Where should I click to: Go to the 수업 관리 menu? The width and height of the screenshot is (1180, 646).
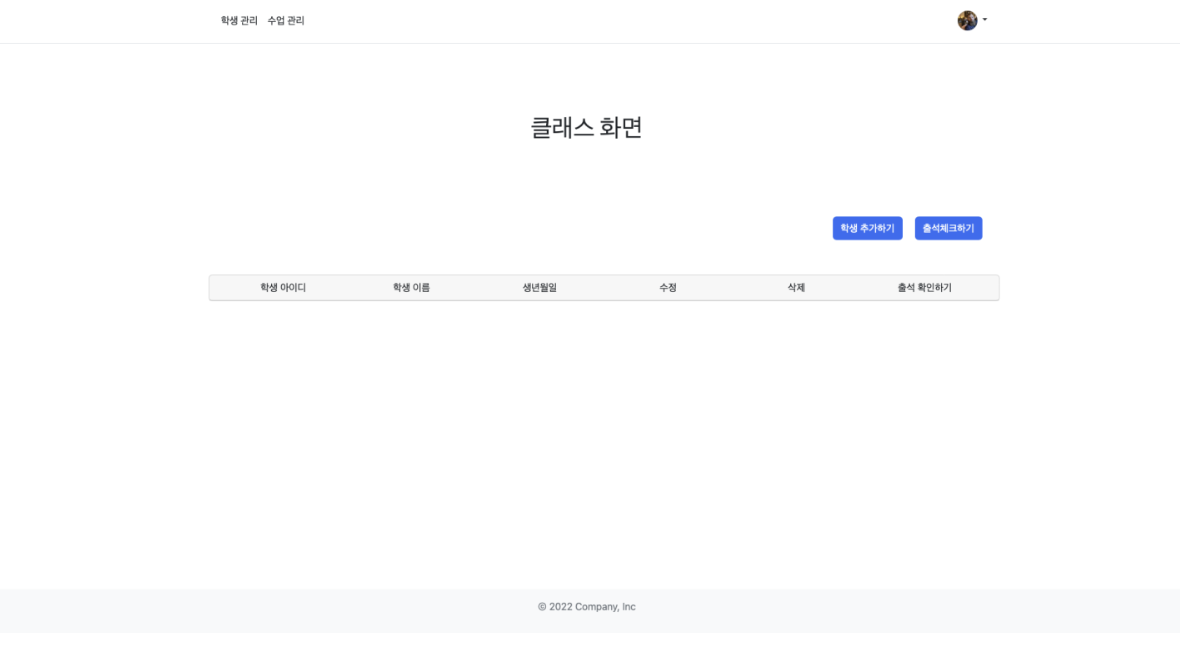[x=286, y=21]
